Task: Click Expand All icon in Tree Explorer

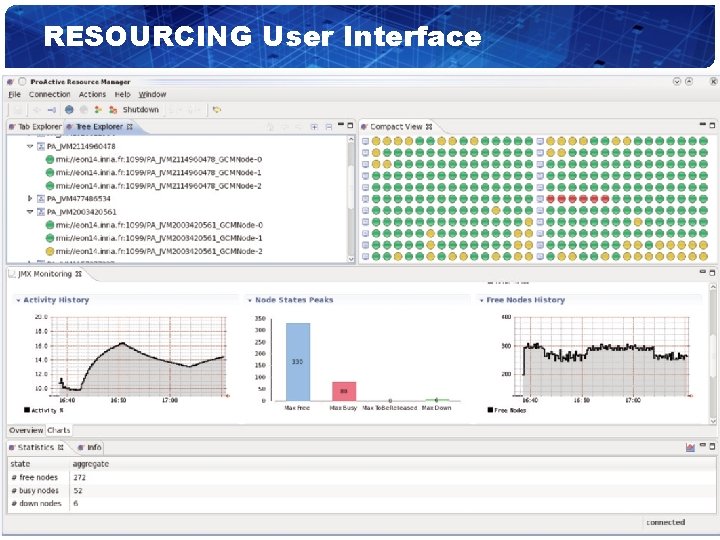Action: click(x=314, y=127)
